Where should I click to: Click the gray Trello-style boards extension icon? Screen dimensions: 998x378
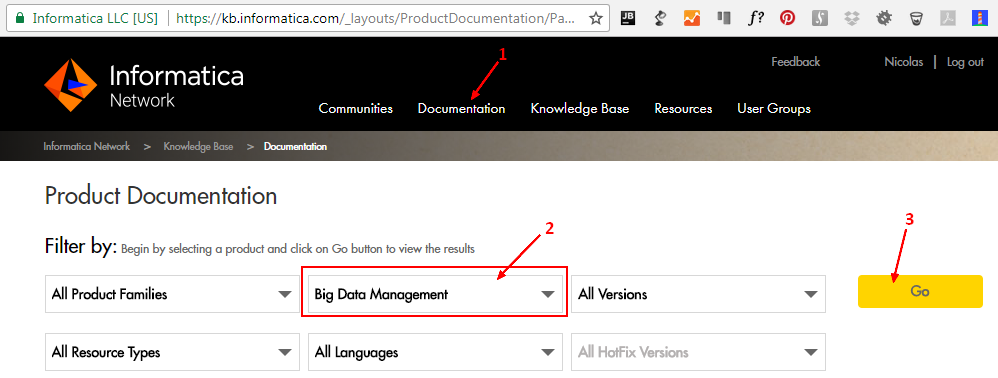click(724, 18)
